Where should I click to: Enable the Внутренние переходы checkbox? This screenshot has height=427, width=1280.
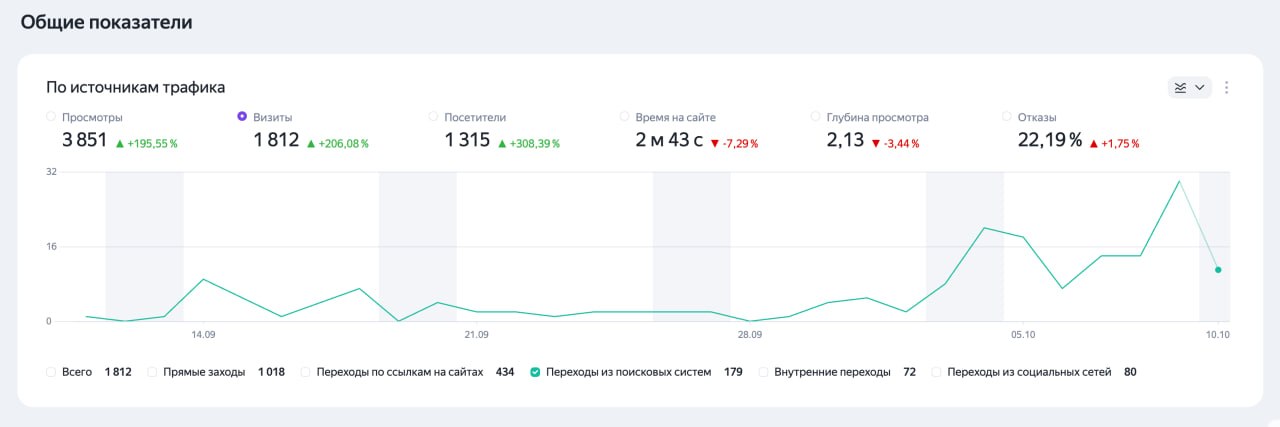point(764,372)
